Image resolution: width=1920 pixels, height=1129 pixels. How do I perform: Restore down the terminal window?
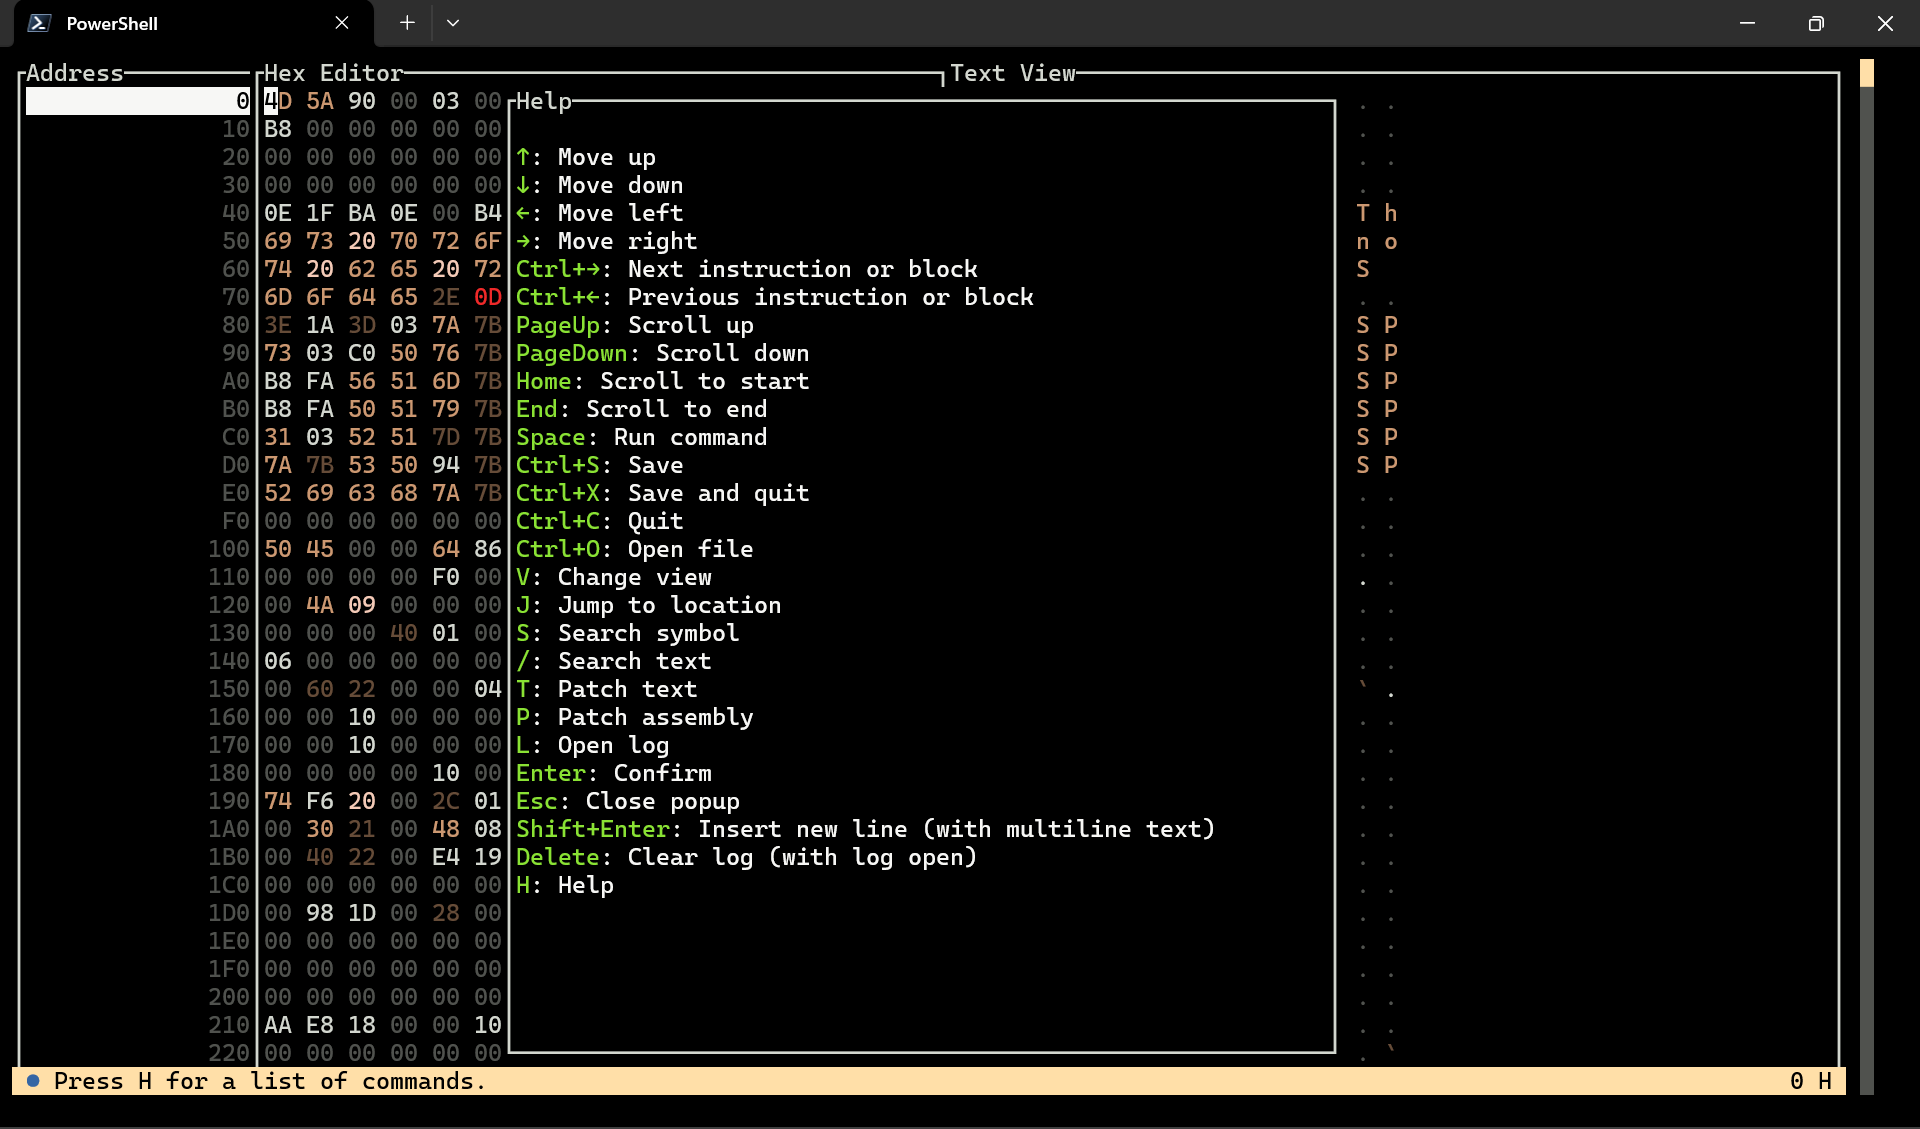[1816, 23]
